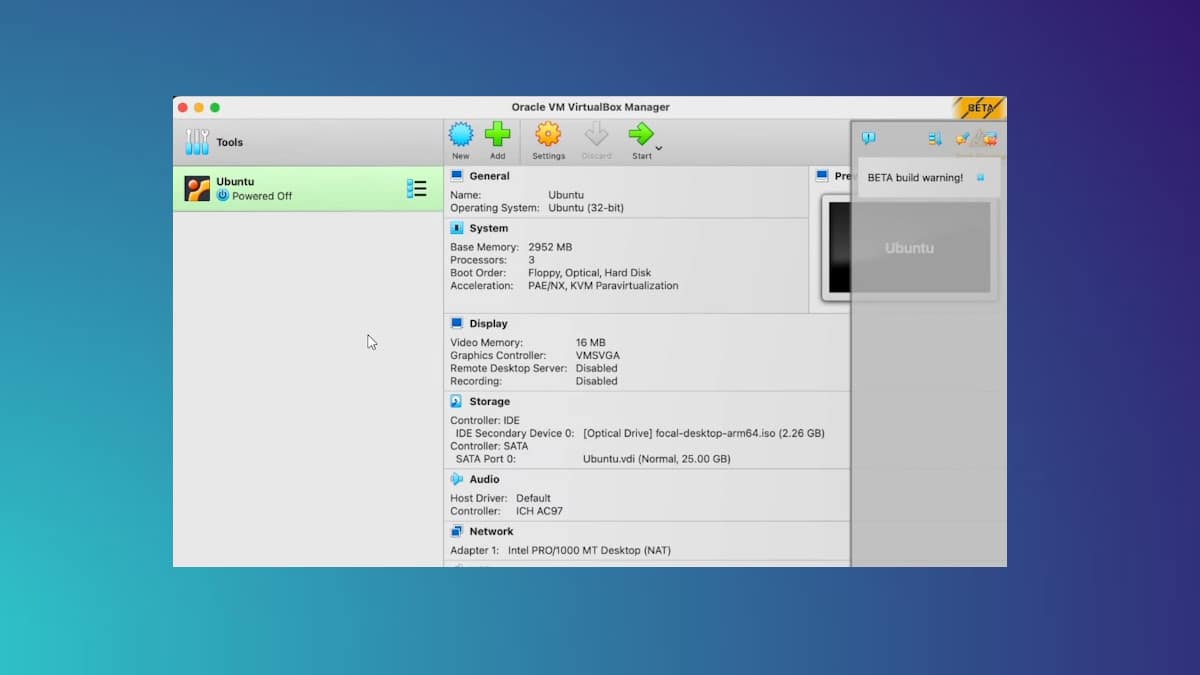This screenshot has height=675, width=1200.
Task: Open the Ubuntu machine tools menu icon
Action: click(x=417, y=188)
